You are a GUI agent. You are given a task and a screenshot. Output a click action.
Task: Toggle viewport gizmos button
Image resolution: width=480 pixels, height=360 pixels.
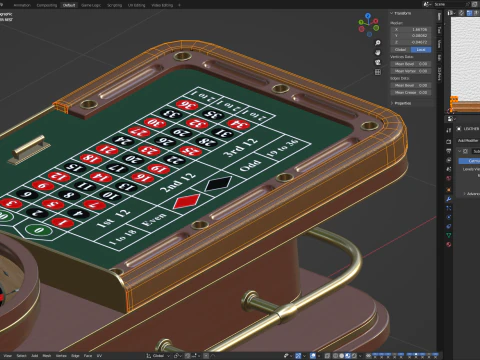298,356
